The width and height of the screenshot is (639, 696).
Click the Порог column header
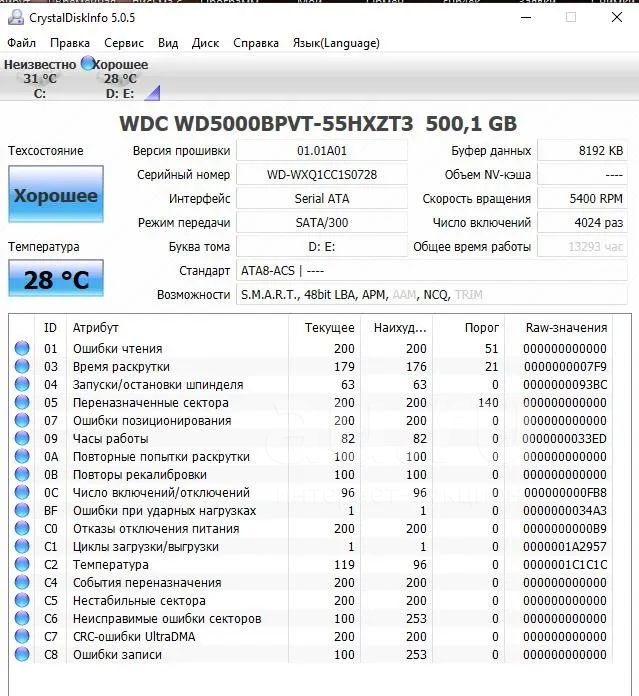tap(469, 328)
